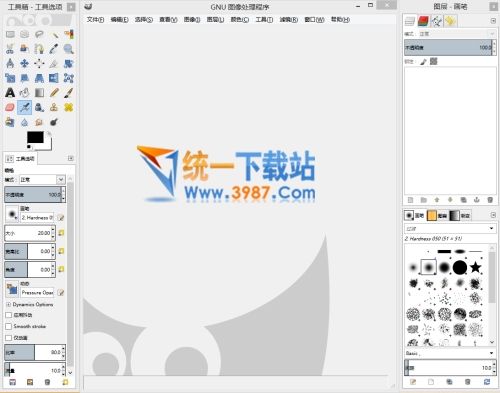Select the Pencil tool
The image size is (500, 393).
click(54, 93)
